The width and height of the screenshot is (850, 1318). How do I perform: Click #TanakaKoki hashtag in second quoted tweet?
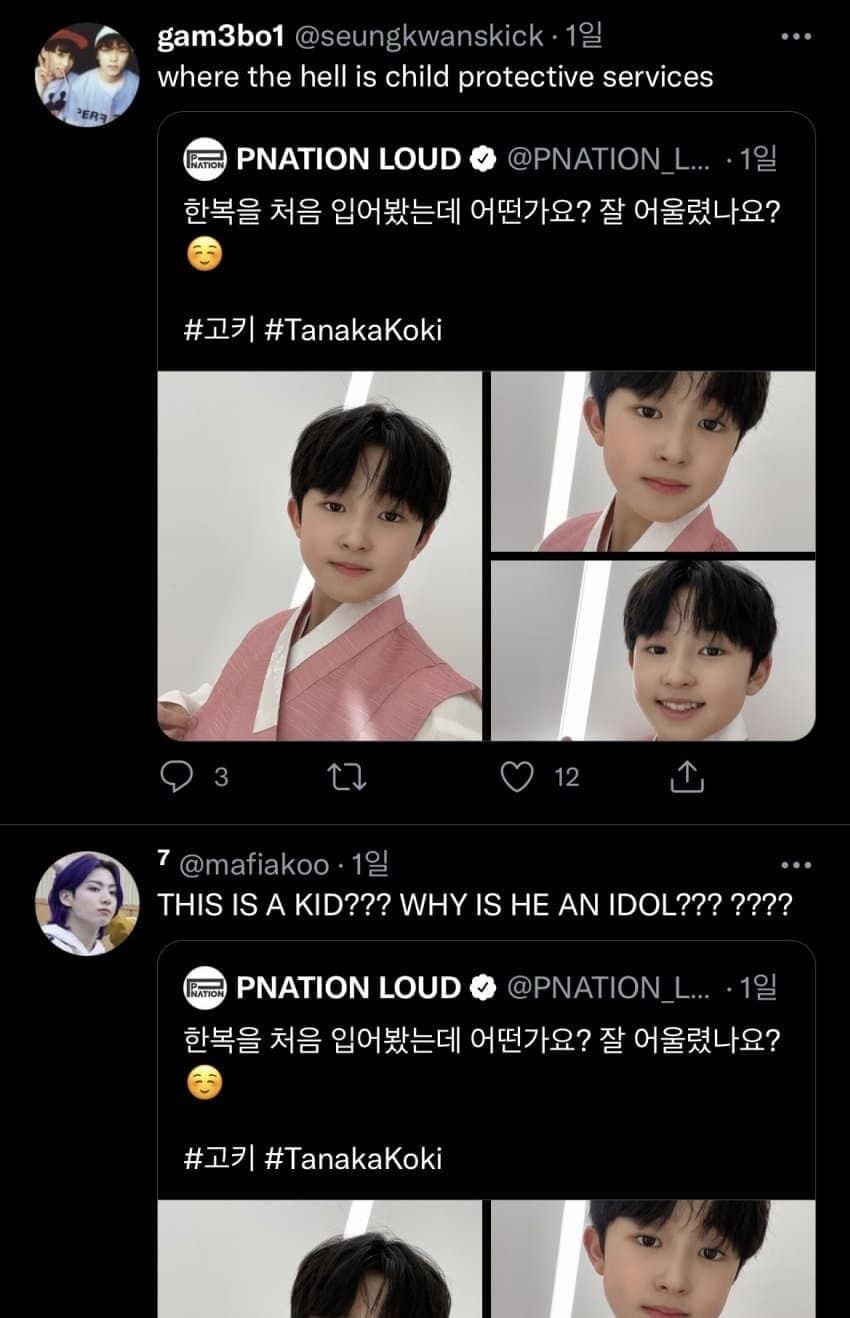click(x=353, y=1158)
